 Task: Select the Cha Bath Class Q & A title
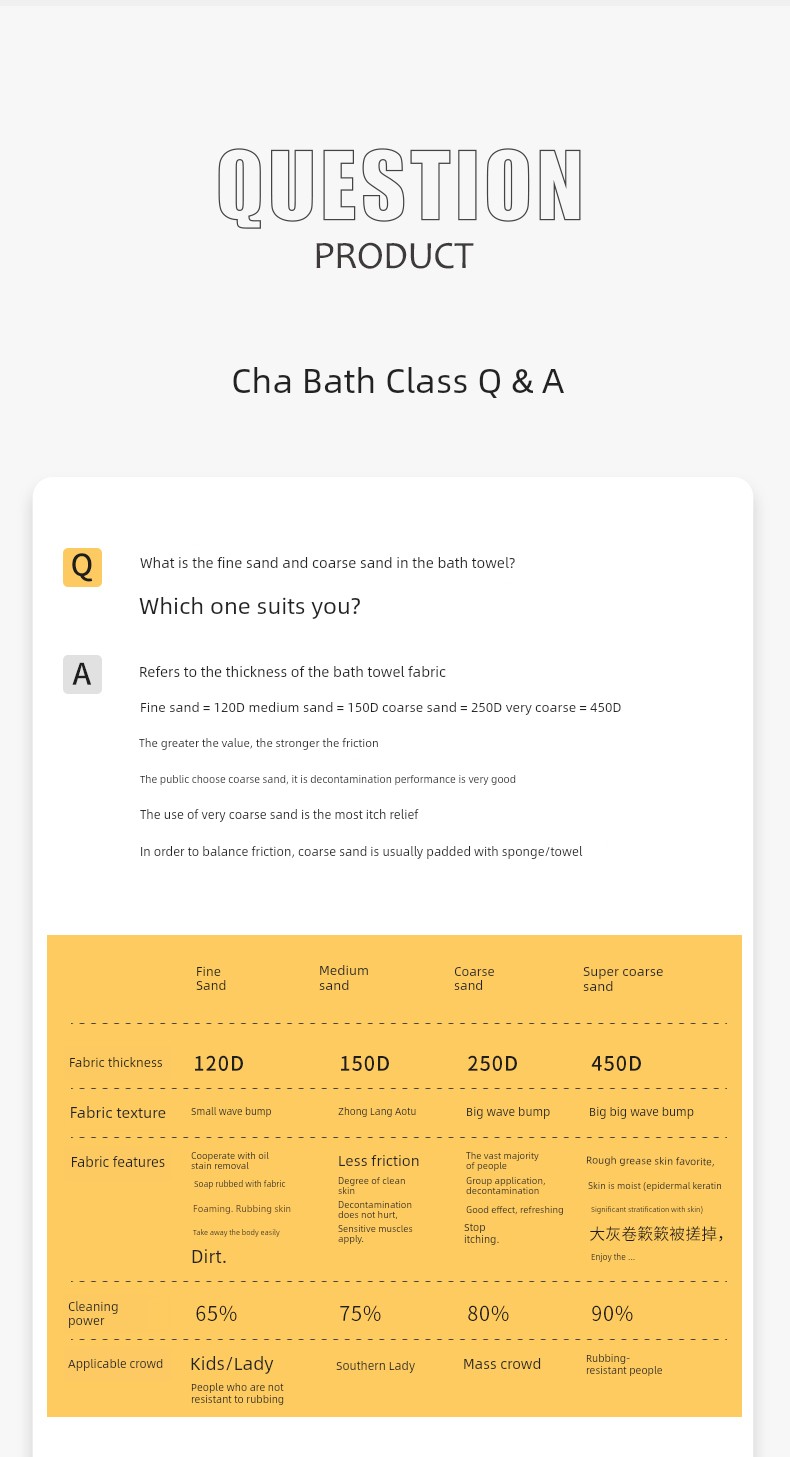point(397,381)
